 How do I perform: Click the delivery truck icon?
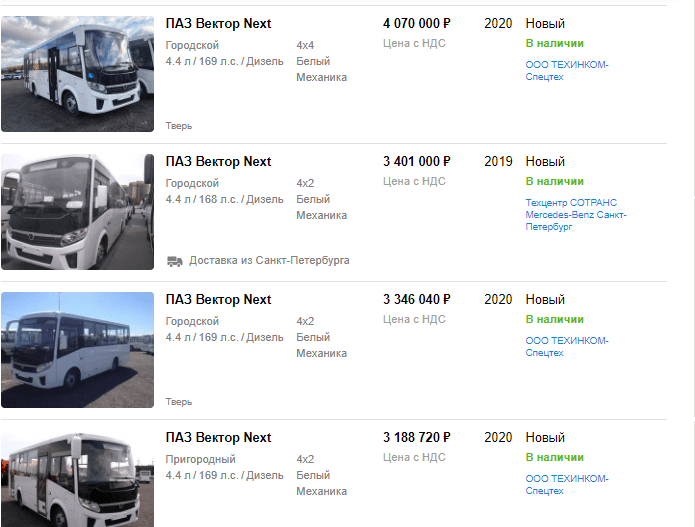tap(175, 261)
